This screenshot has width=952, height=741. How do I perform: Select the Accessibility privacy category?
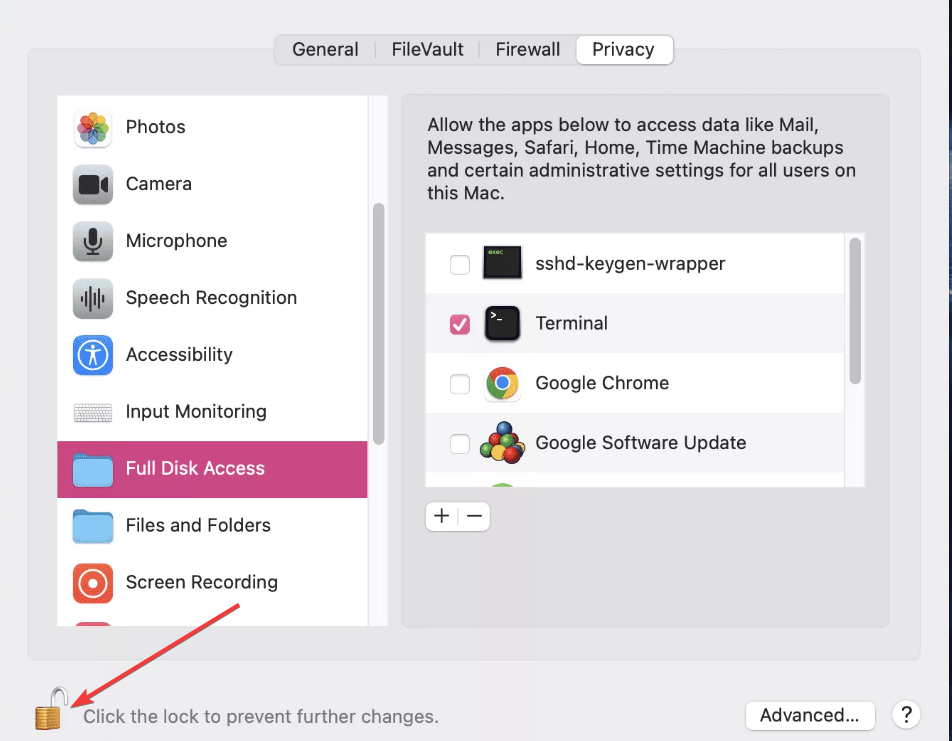coord(179,355)
